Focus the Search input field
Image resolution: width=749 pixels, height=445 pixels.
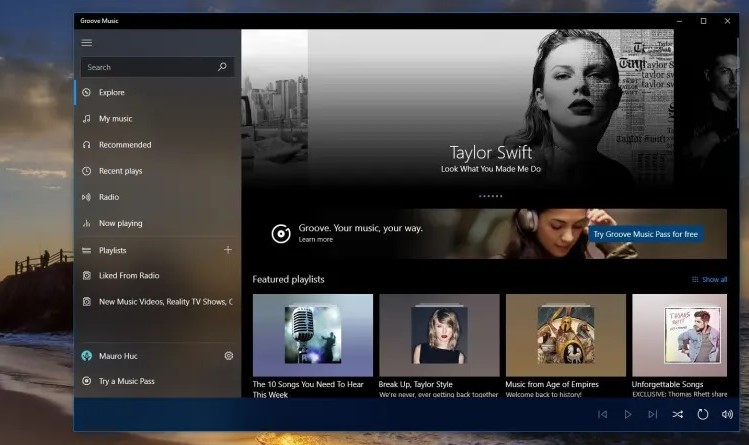157,67
